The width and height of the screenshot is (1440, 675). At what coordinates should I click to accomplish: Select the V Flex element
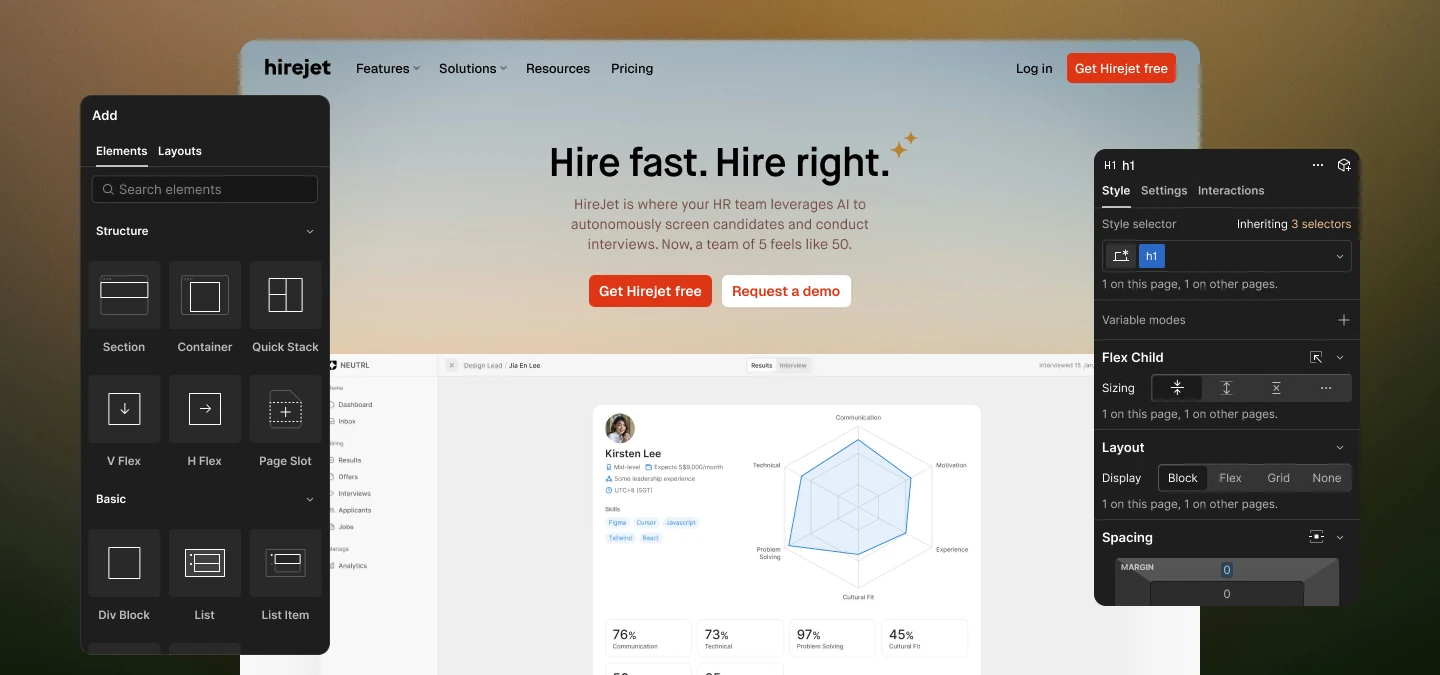click(124, 409)
